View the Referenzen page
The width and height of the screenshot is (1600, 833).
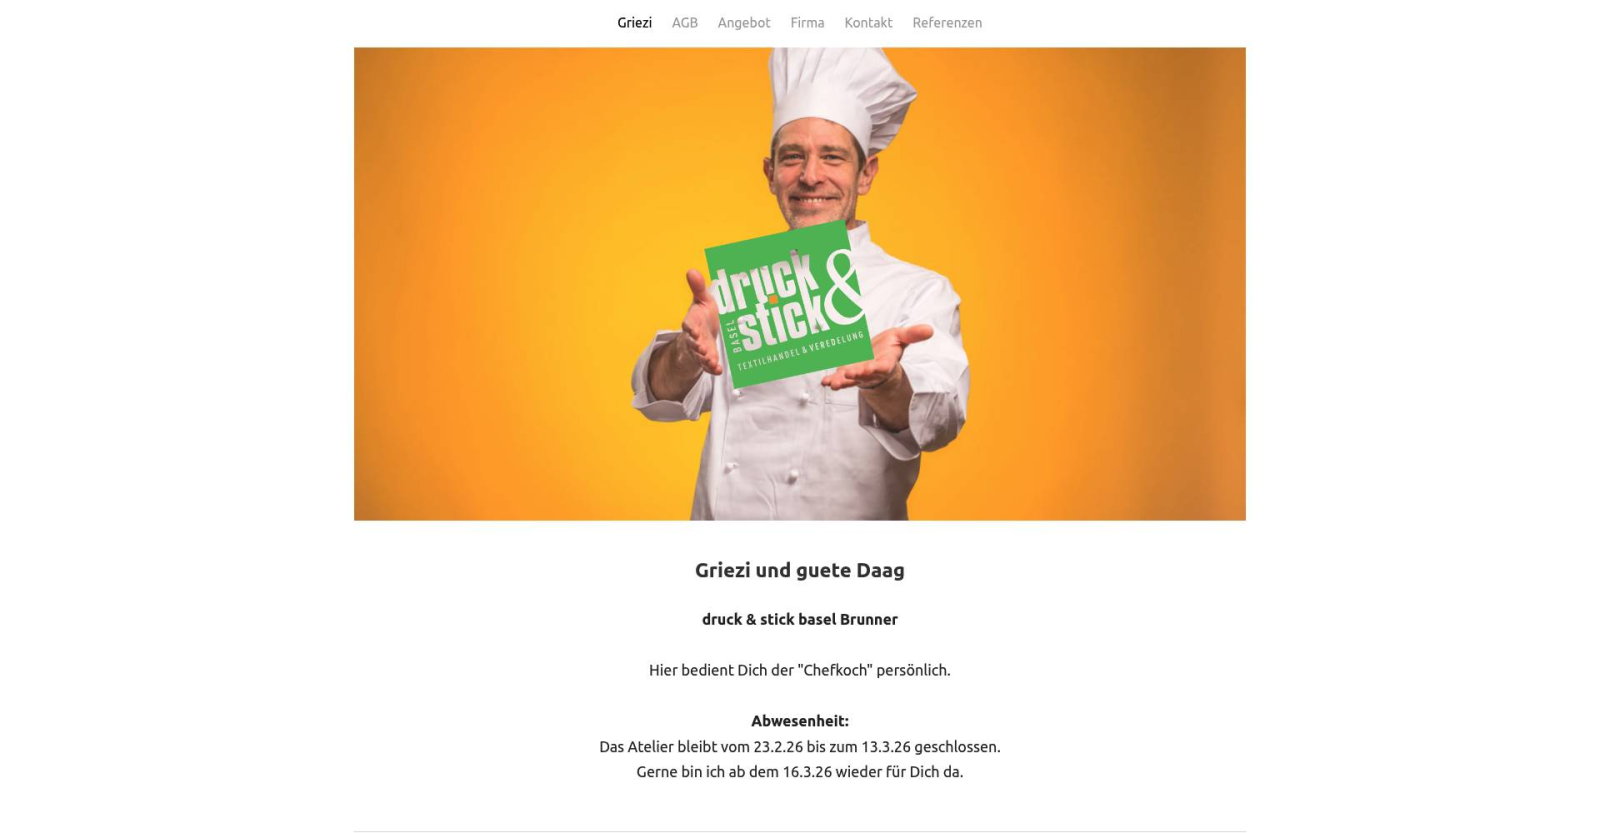click(x=946, y=22)
